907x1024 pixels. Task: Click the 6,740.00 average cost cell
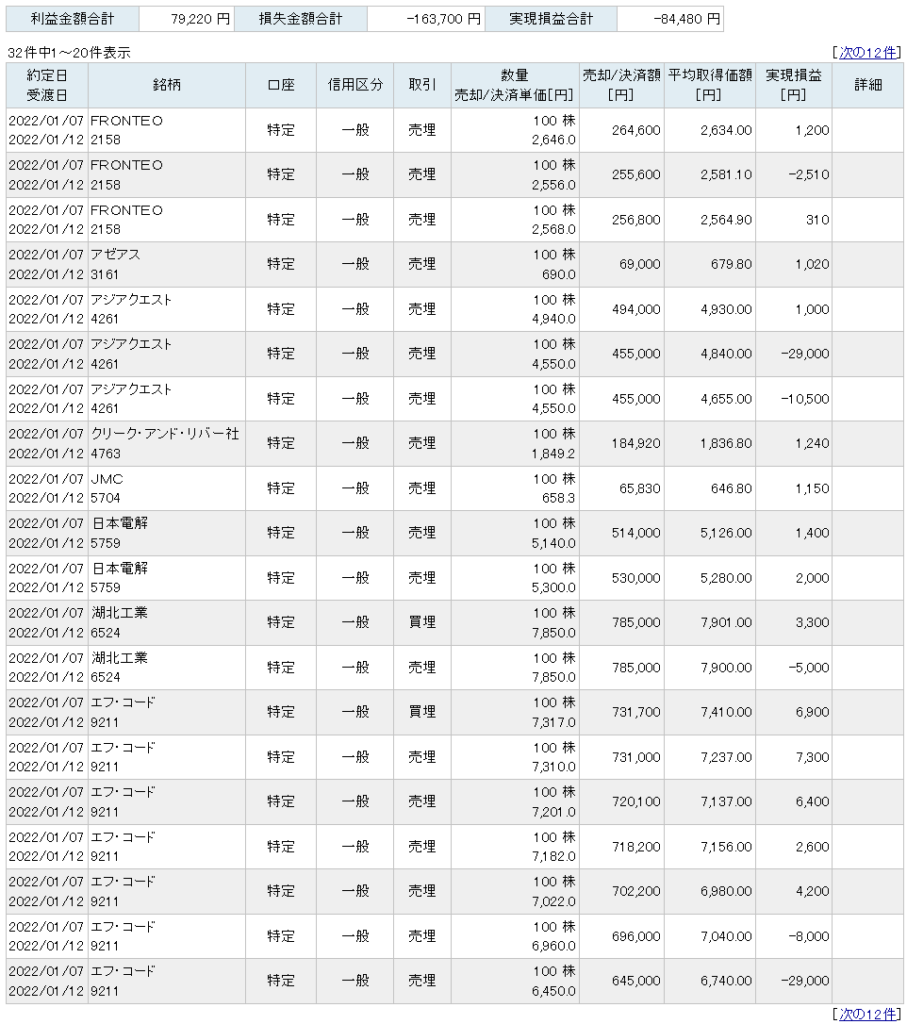point(726,980)
